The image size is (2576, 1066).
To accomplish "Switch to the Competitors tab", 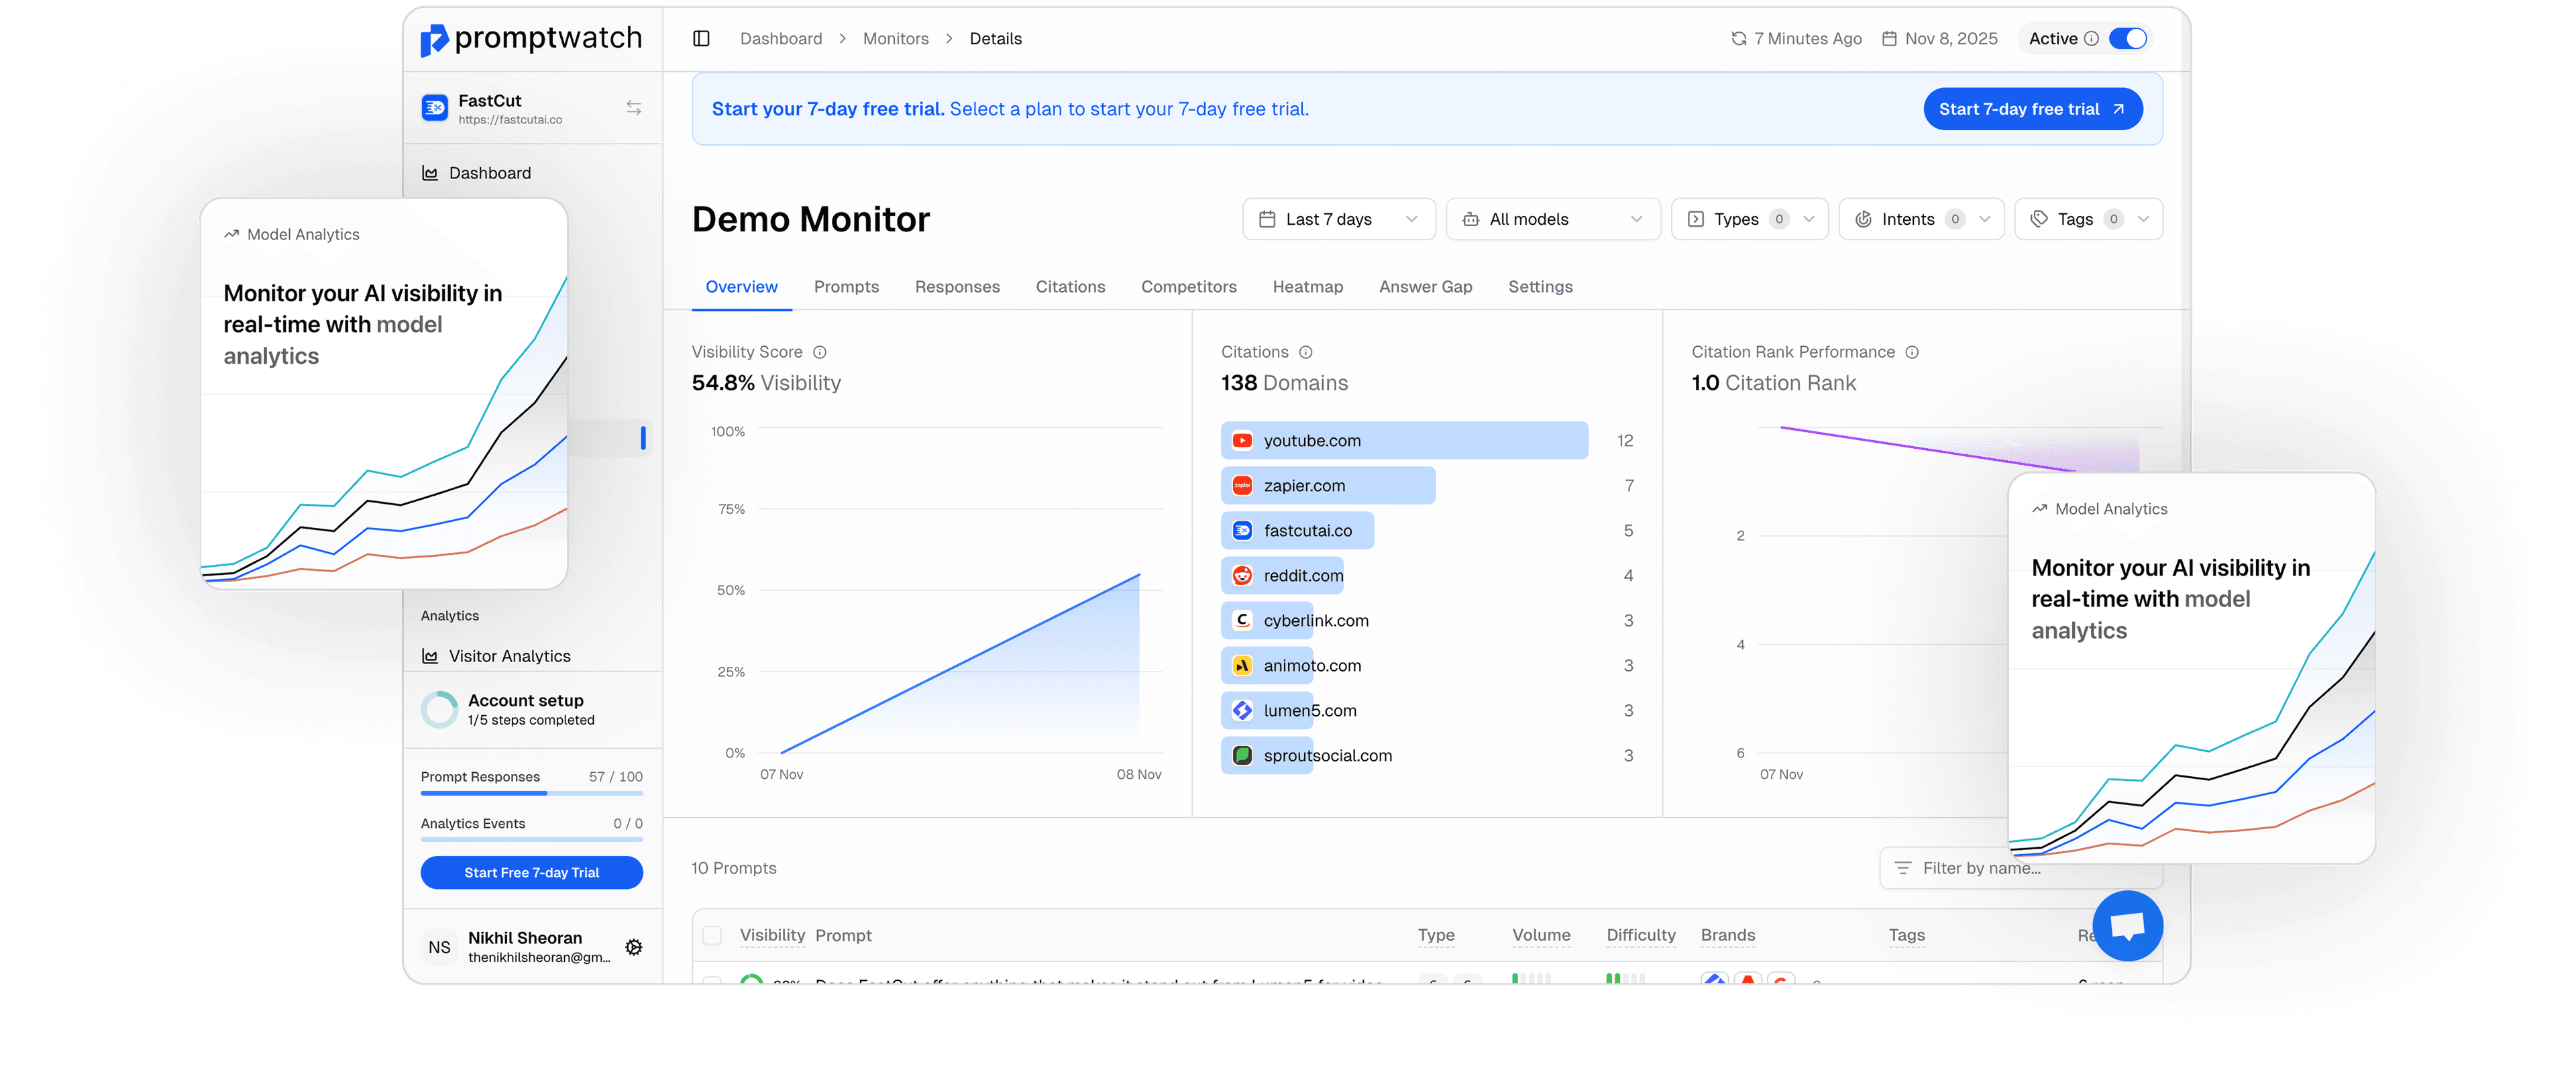I will (1188, 287).
